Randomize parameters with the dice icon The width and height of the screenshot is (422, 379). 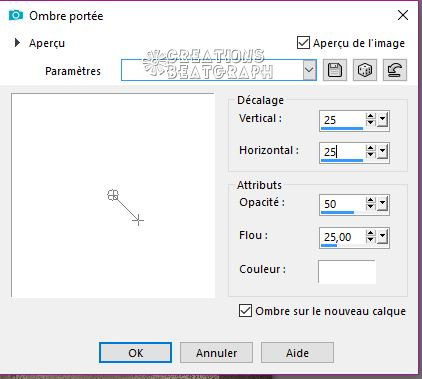point(365,70)
